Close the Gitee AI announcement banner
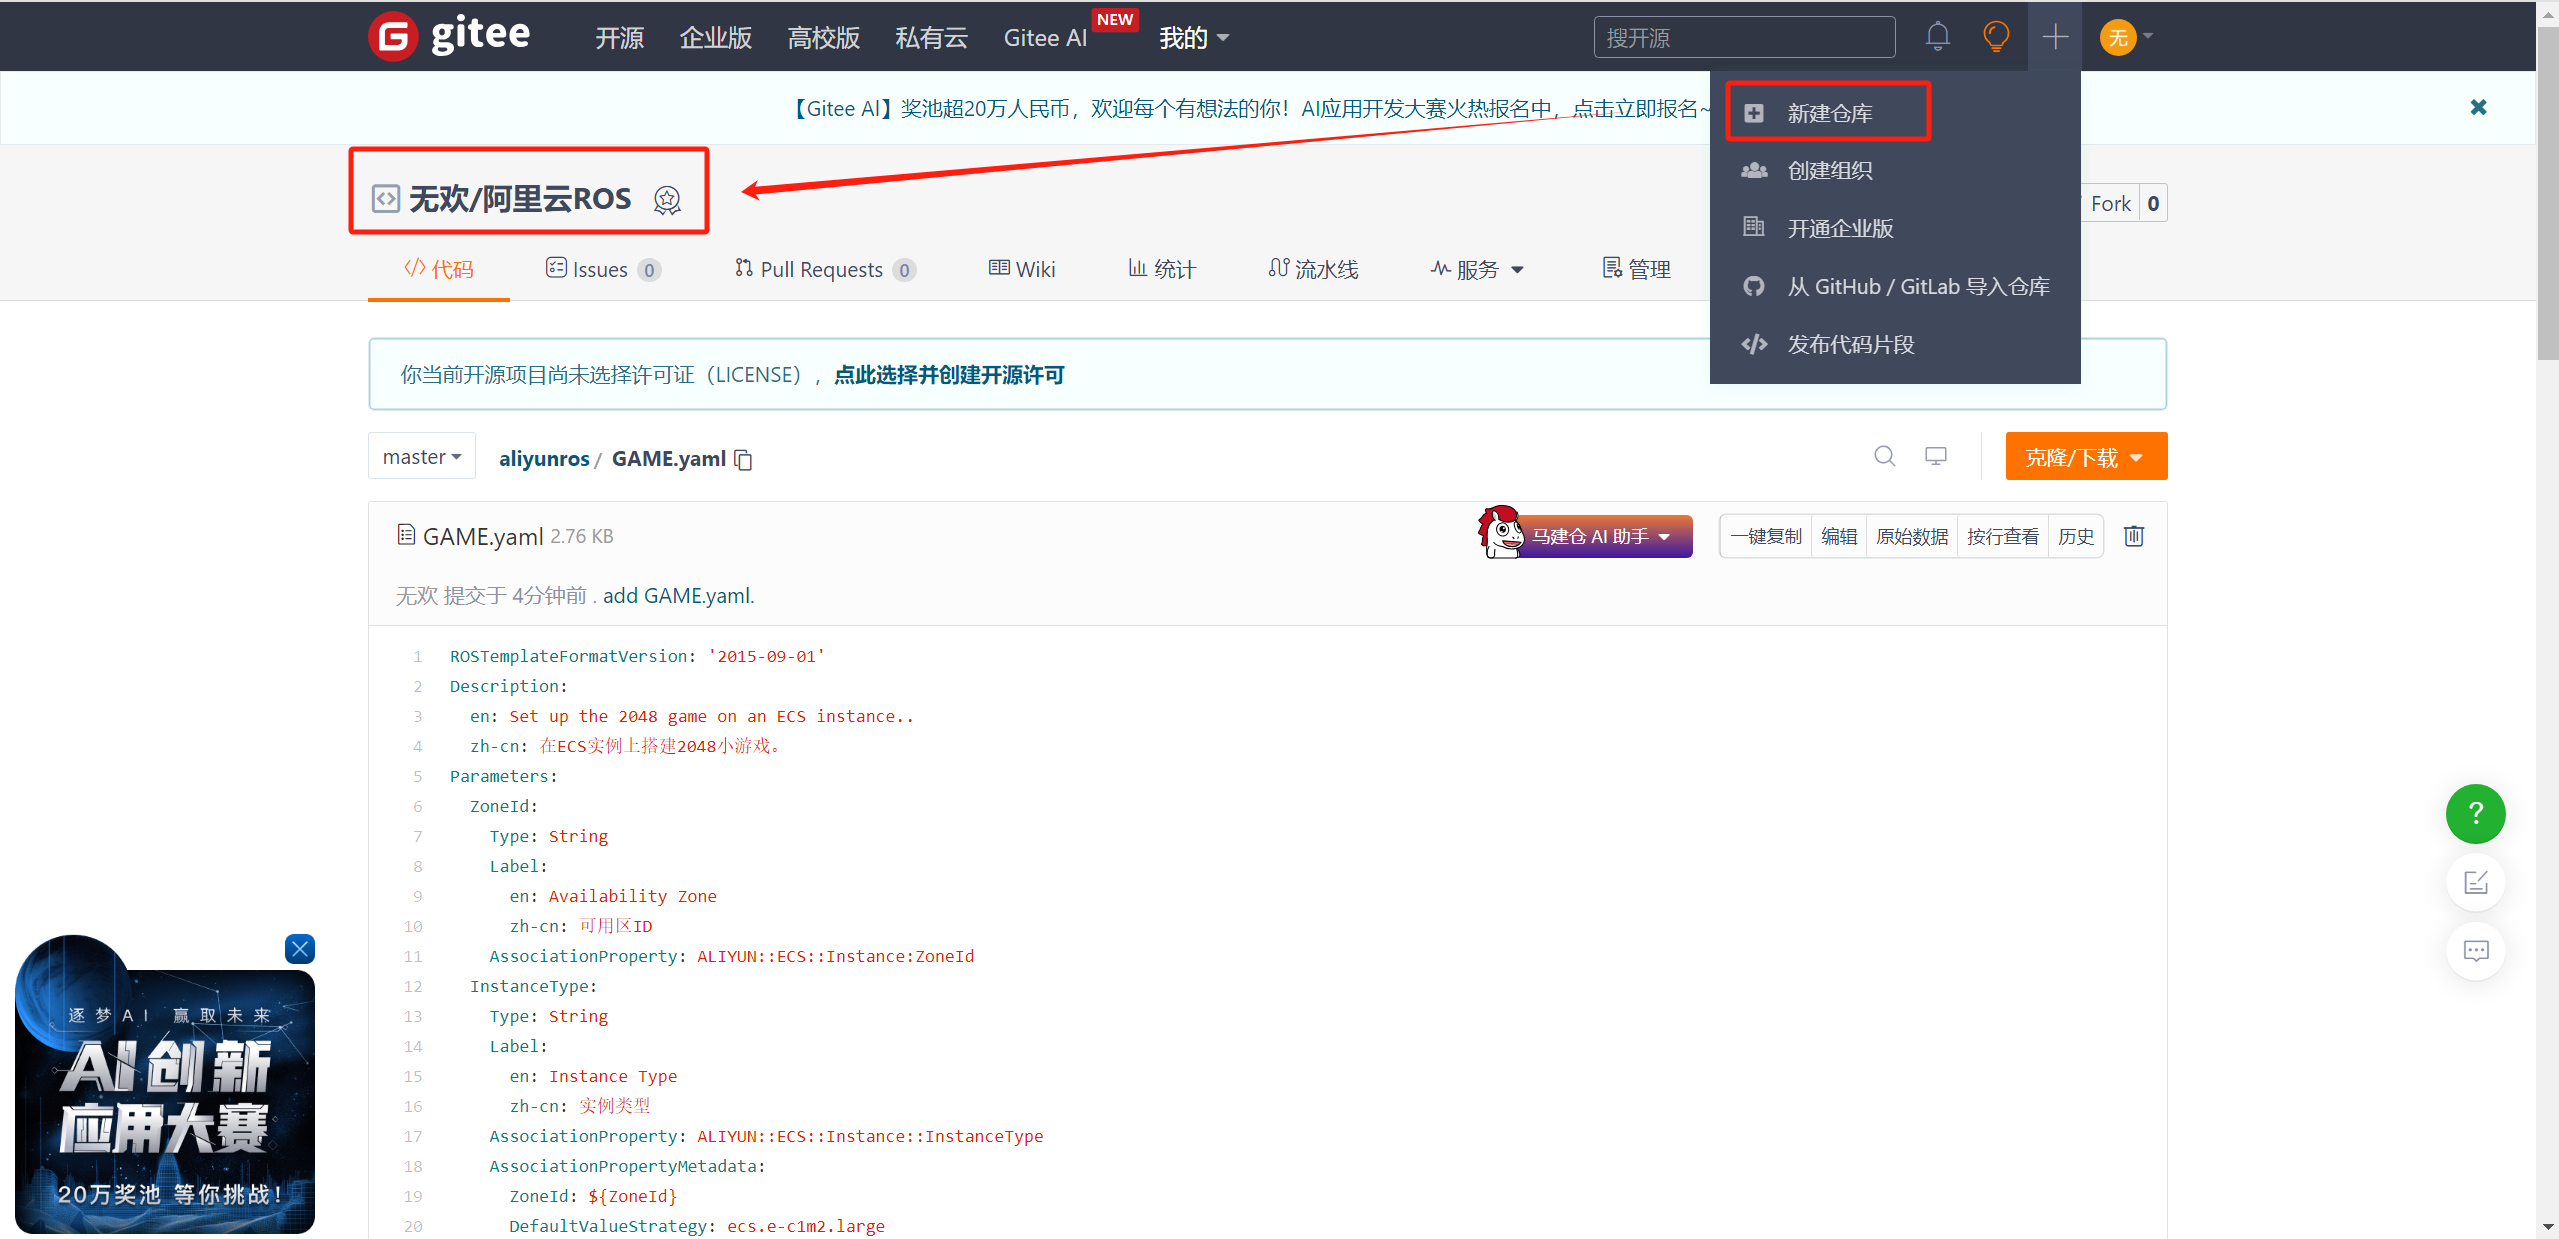This screenshot has height=1239, width=2559. (x=2478, y=107)
